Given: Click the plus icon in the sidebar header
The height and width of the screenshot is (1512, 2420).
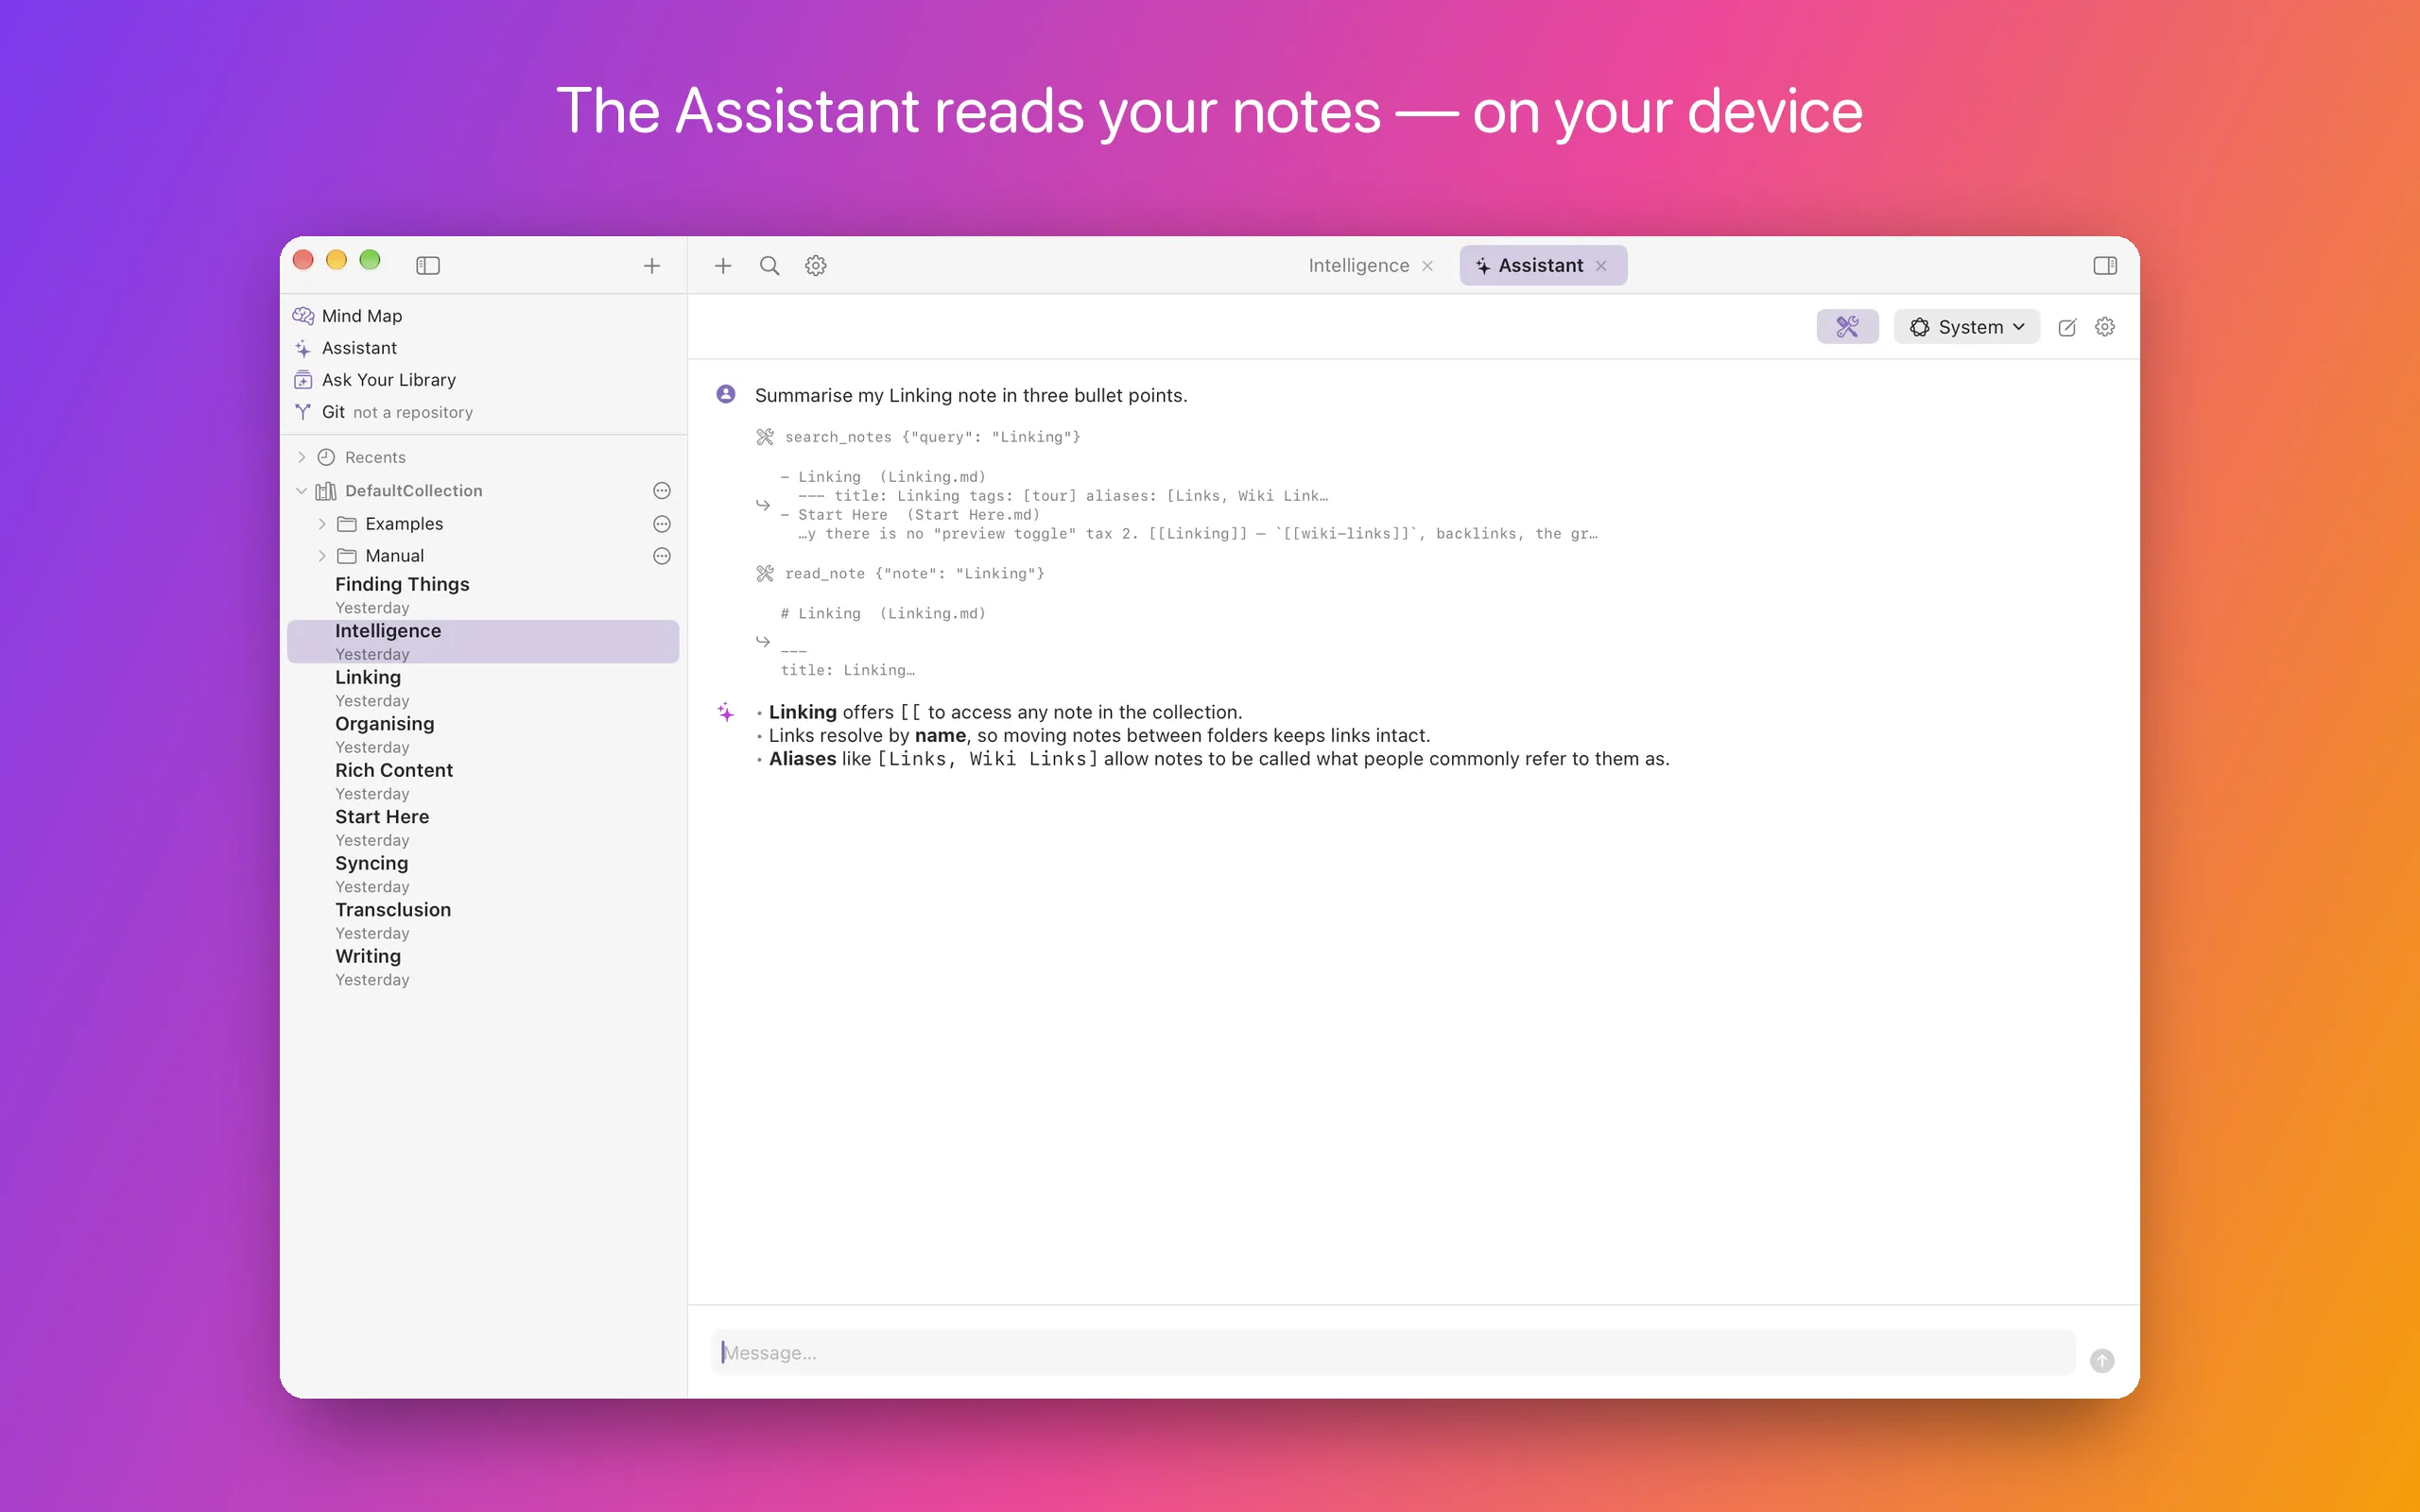Looking at the screenshot, I should (x=652, y=265).
